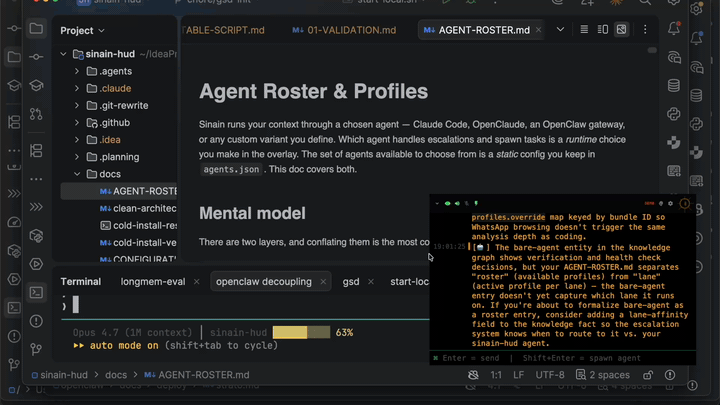Click the 63% context usage bar
This screenshot has height=405, width=720.
pyautogui.click(x=301, y=332)
